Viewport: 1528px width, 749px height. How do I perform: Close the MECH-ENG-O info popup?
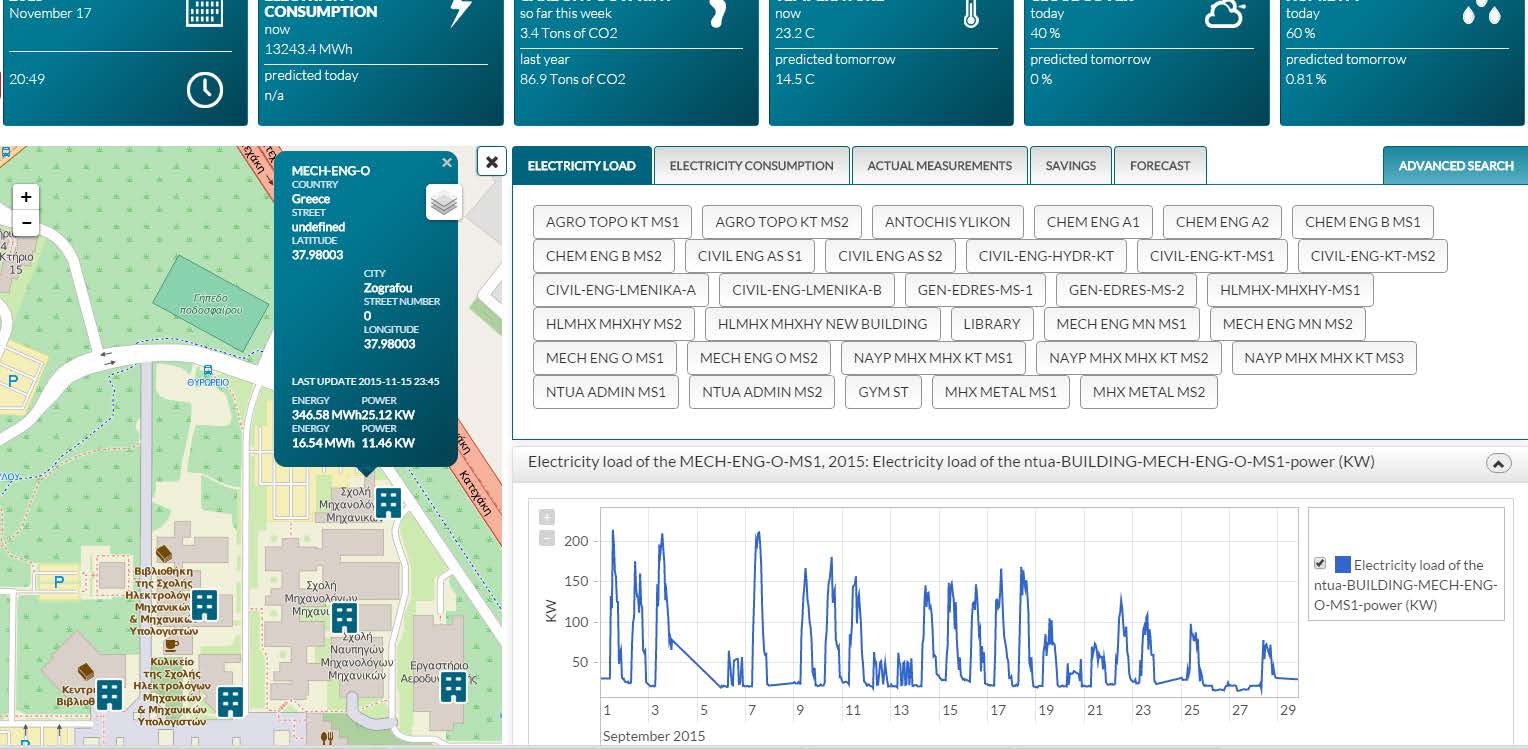[x=447, y=162]
